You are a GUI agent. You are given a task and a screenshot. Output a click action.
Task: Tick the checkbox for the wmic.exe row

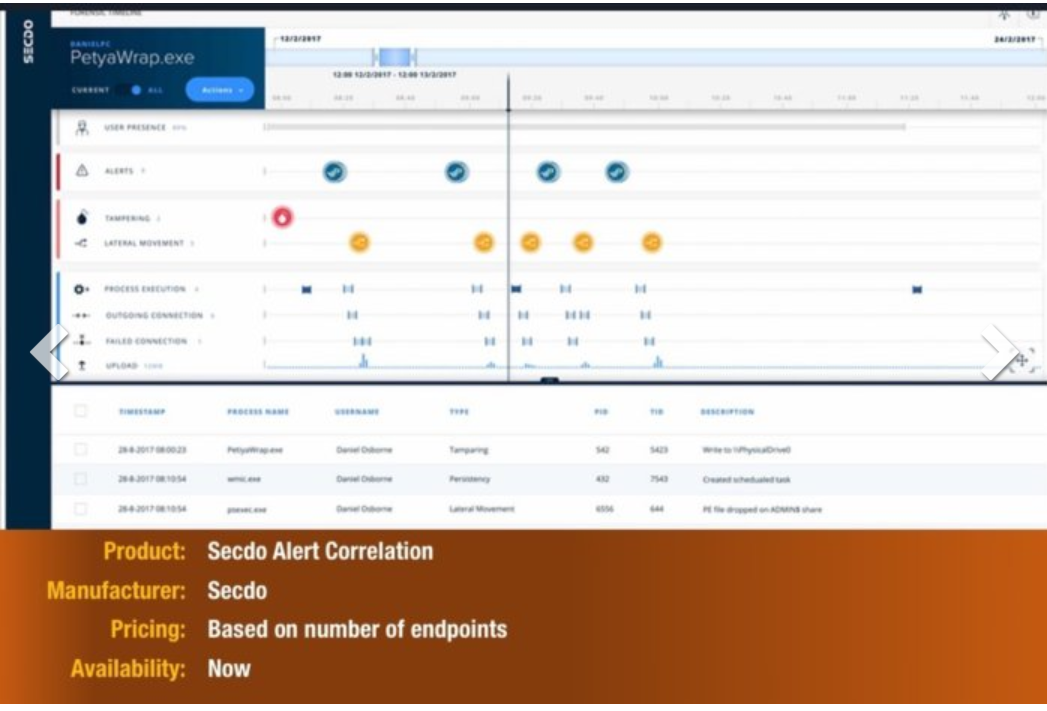(81, 479)
